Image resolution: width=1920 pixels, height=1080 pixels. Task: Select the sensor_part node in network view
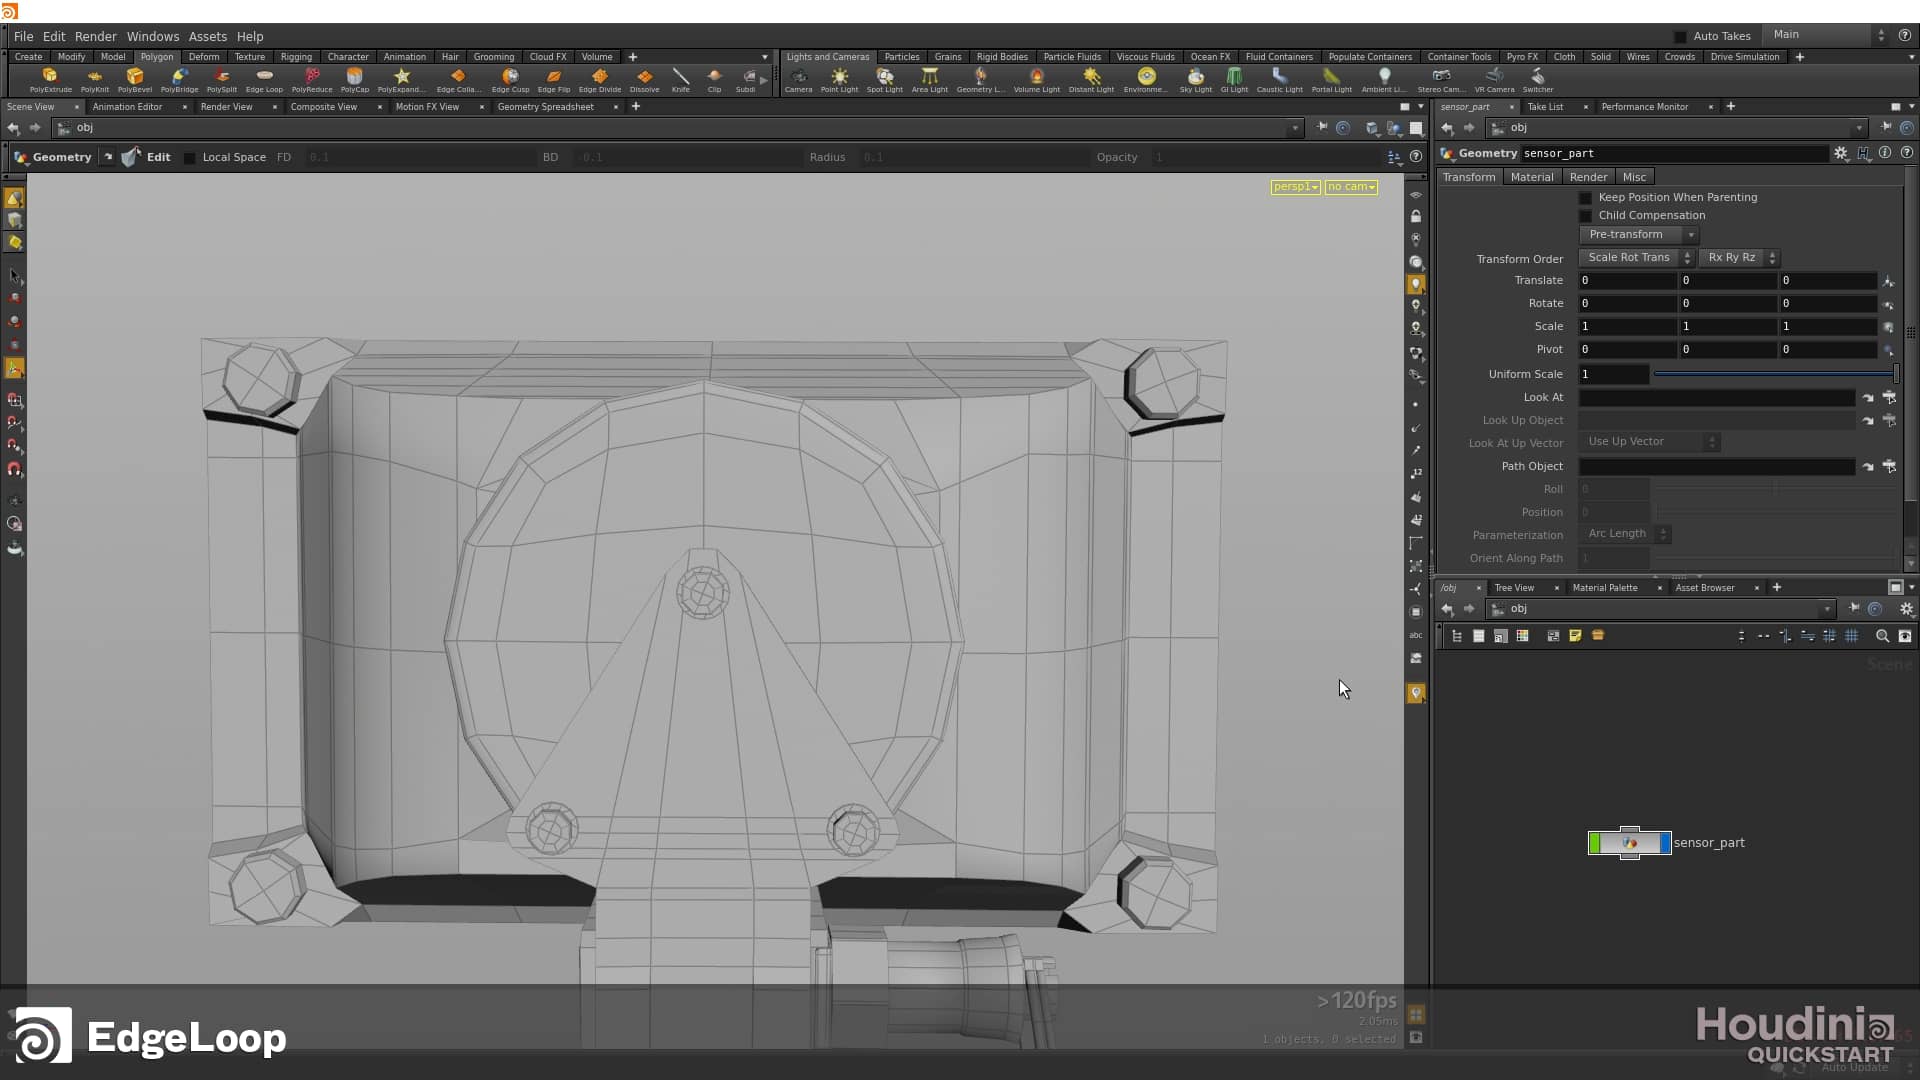[1629, 843]
